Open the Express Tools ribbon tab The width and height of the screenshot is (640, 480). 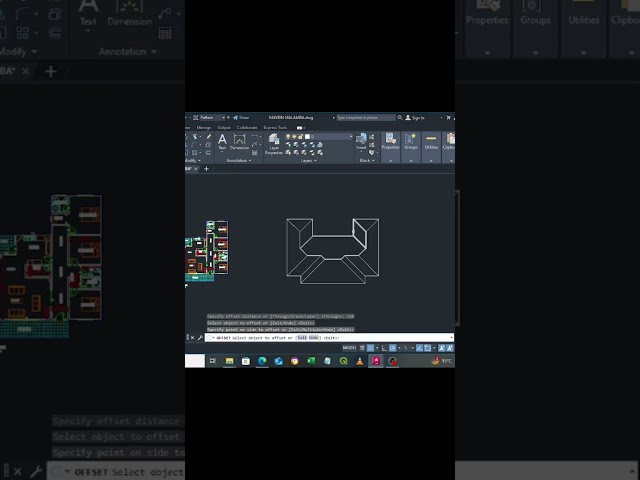coord(275,128)
